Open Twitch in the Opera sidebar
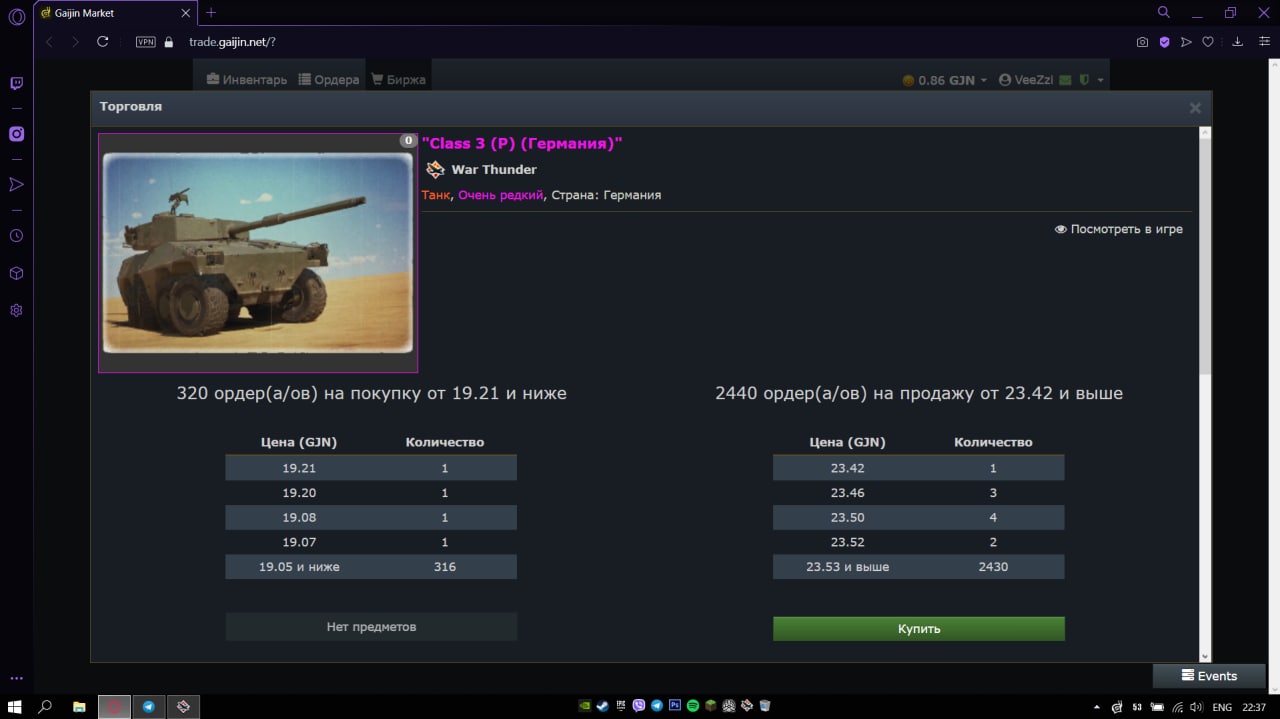The width and height of the screenshot is (1280, 719). (16, 84)
